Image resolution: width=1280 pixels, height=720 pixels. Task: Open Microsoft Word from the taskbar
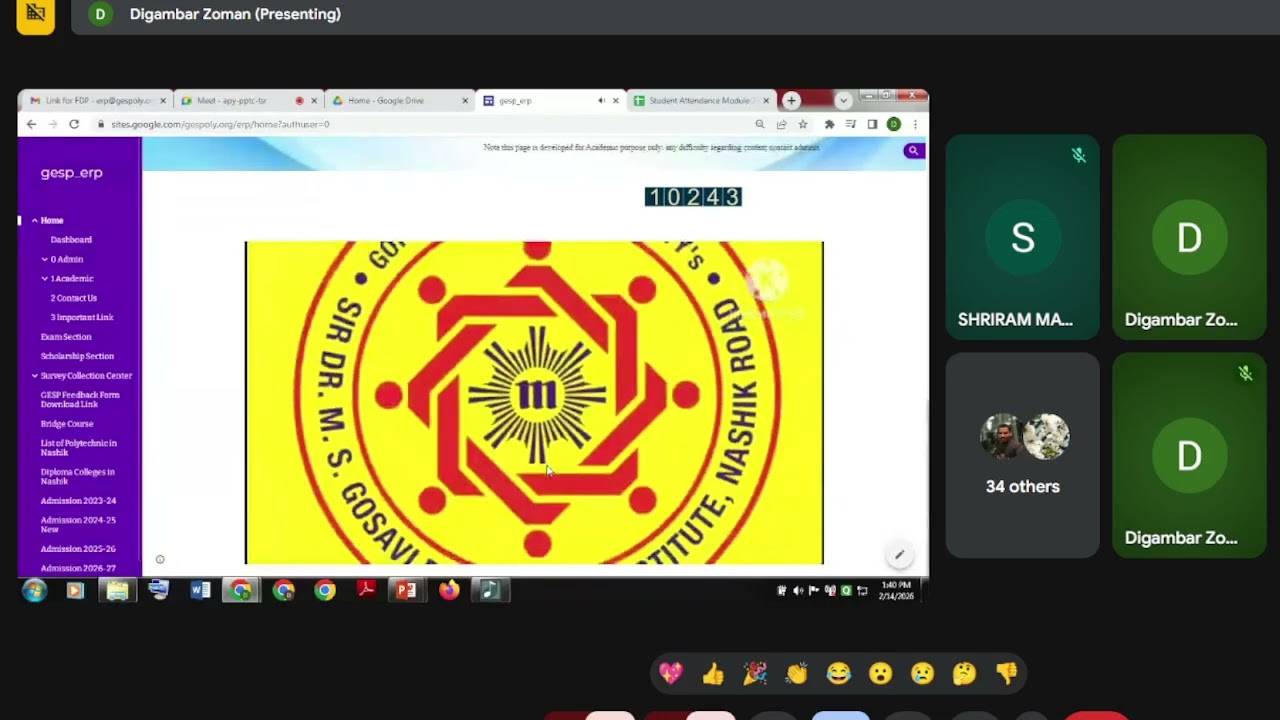point(200,590)
